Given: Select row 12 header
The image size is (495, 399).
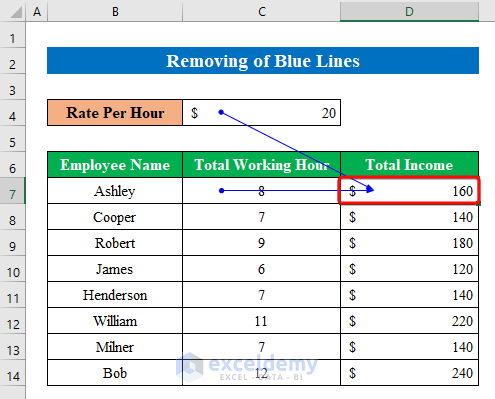Looking at the screenshot, I should 12,321.
